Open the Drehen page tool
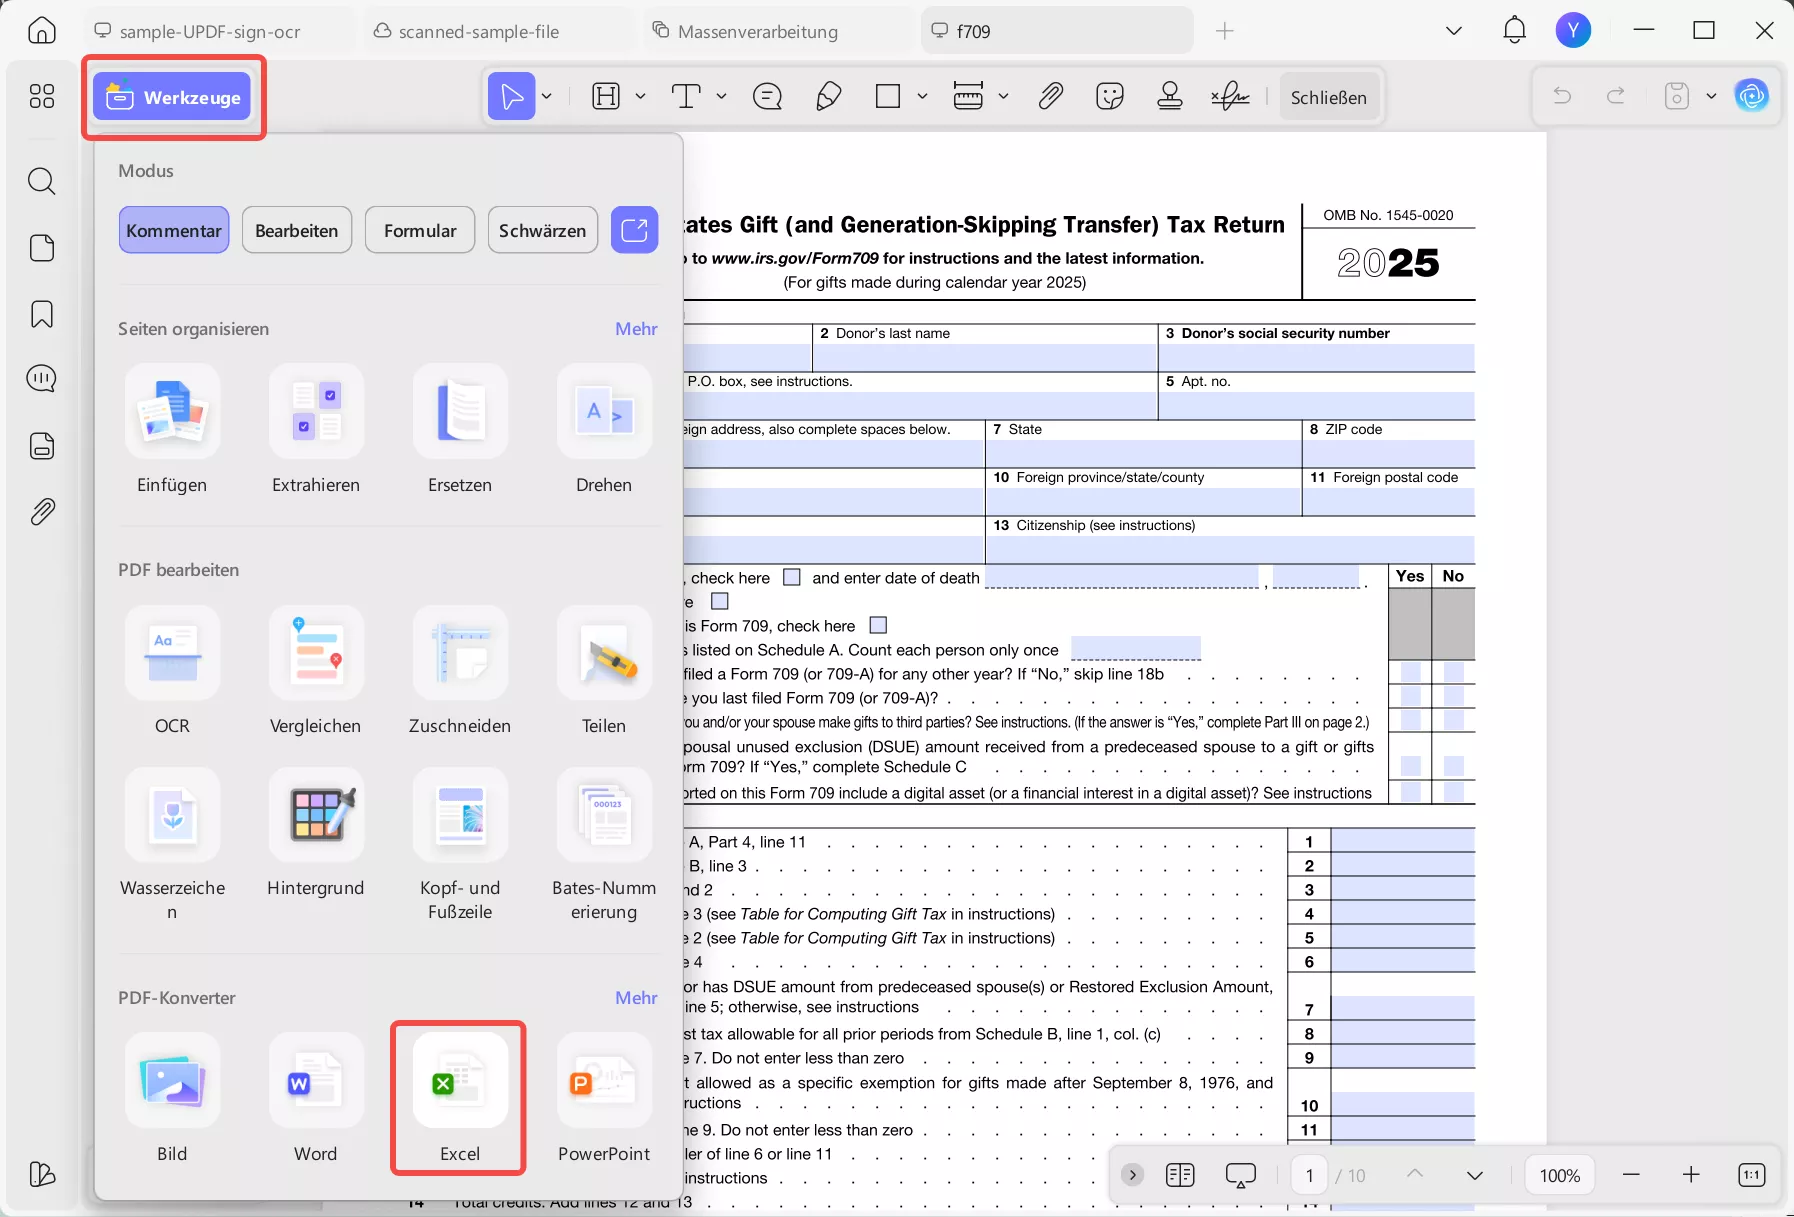 604,430
